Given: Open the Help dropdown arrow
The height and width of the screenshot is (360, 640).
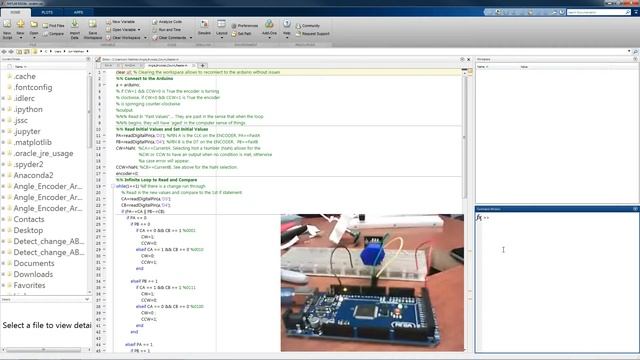Looking at the screenshot, I should point(287,38).
